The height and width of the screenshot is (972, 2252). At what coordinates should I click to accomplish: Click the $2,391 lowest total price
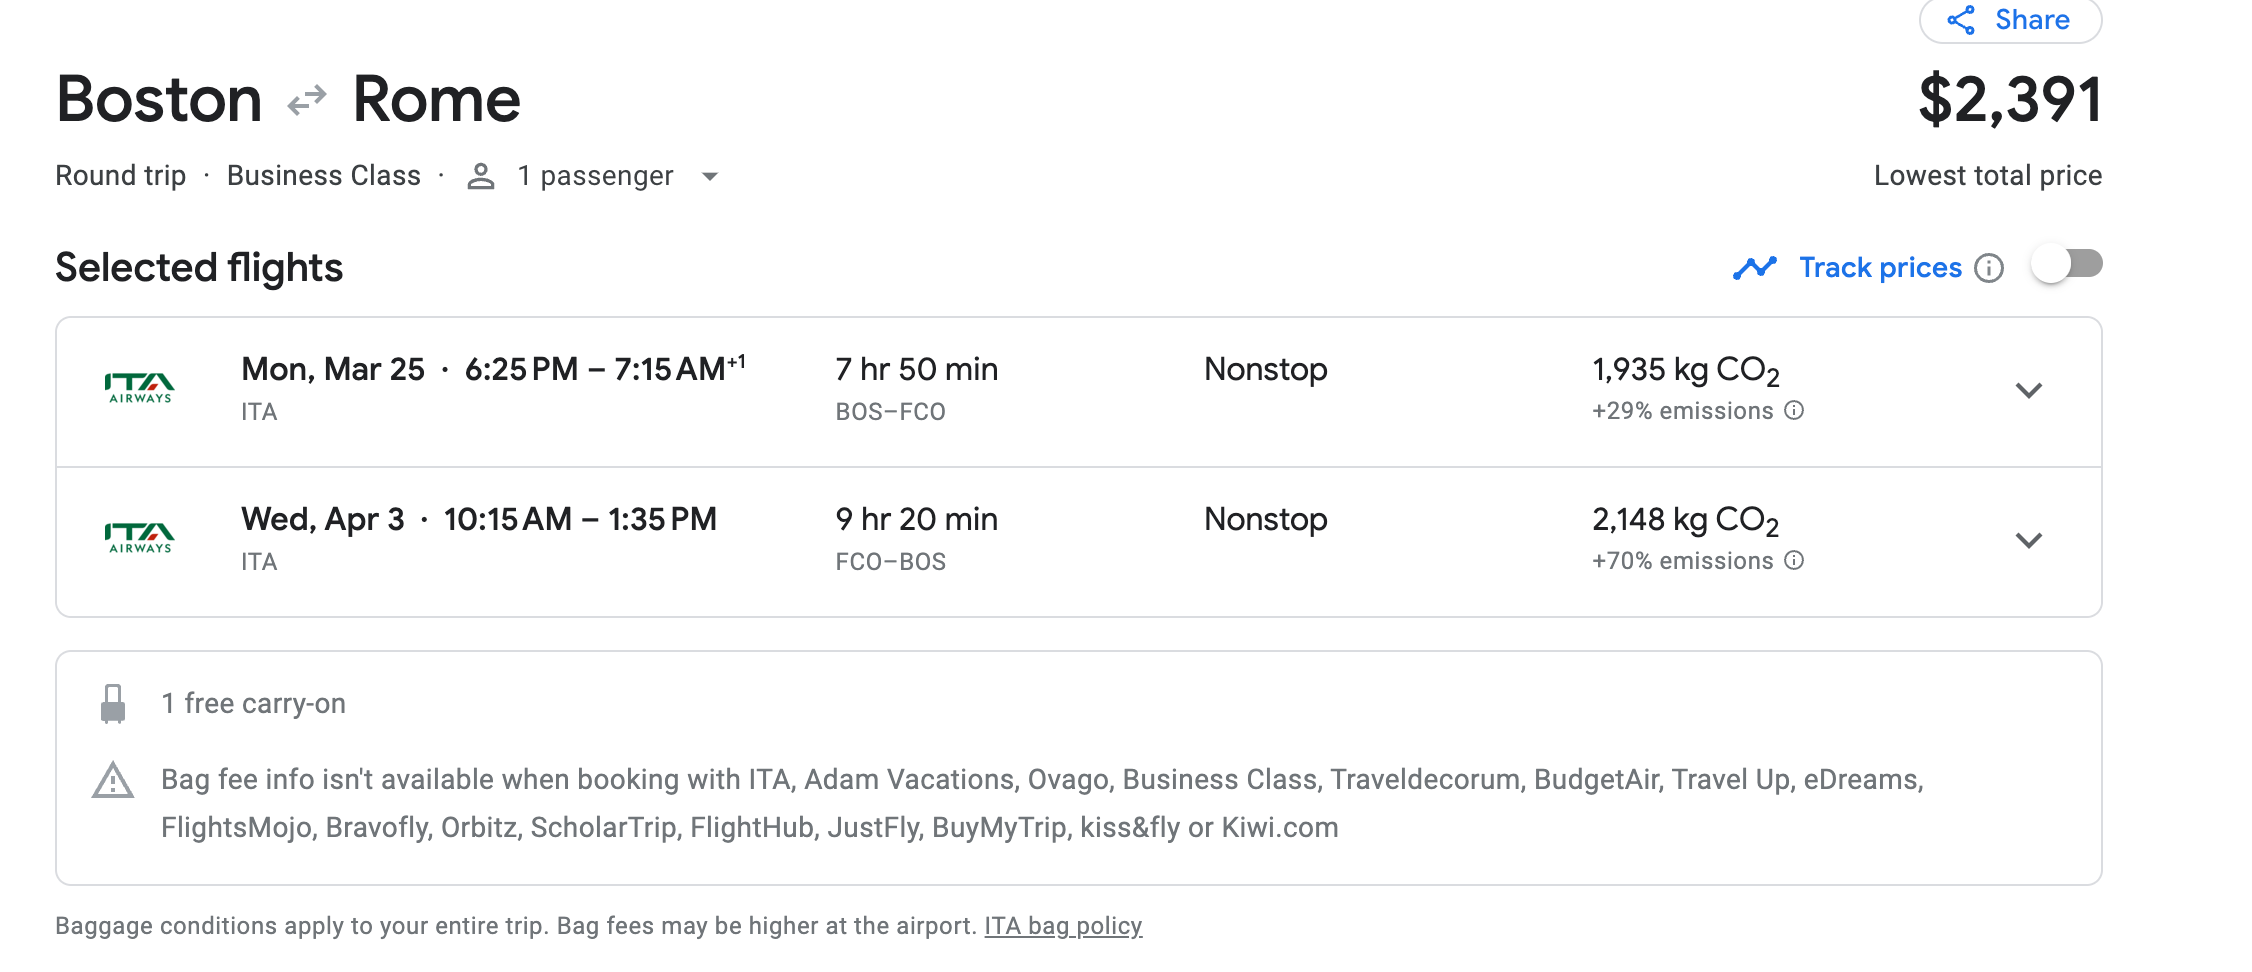pyautogui.click(x=2009, y=100)
